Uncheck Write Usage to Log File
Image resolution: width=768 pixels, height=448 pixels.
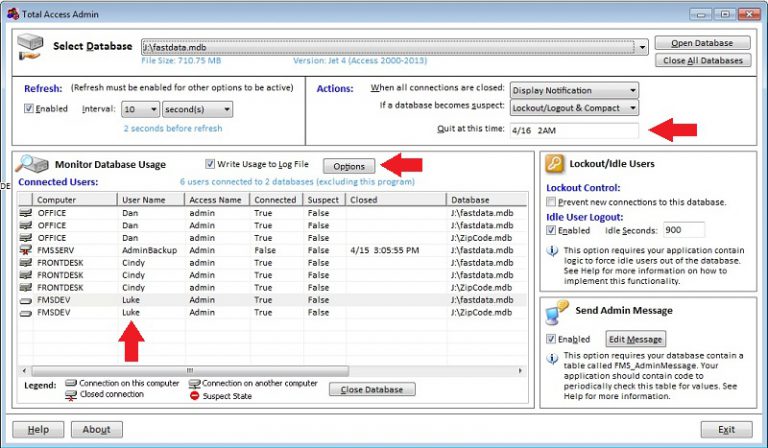click(x=210, y=164)
